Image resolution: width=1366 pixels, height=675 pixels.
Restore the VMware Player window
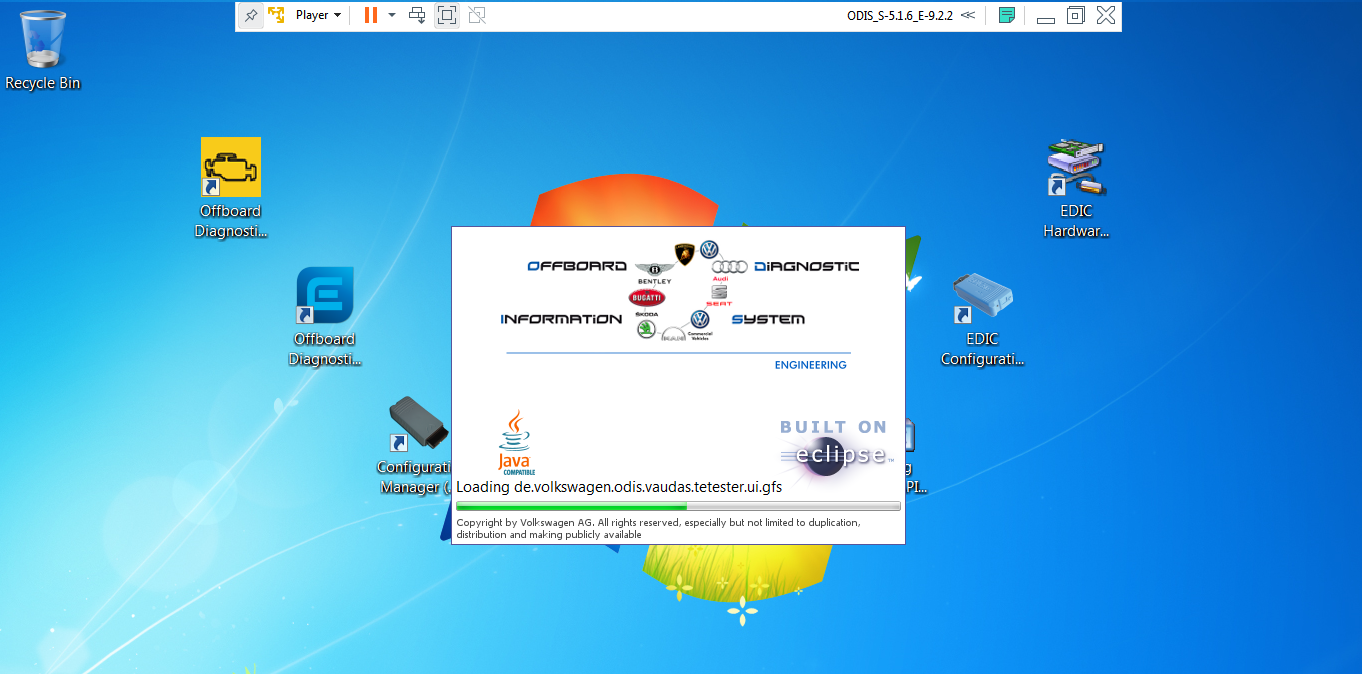pyautogui.click(x=1076, y=15)
